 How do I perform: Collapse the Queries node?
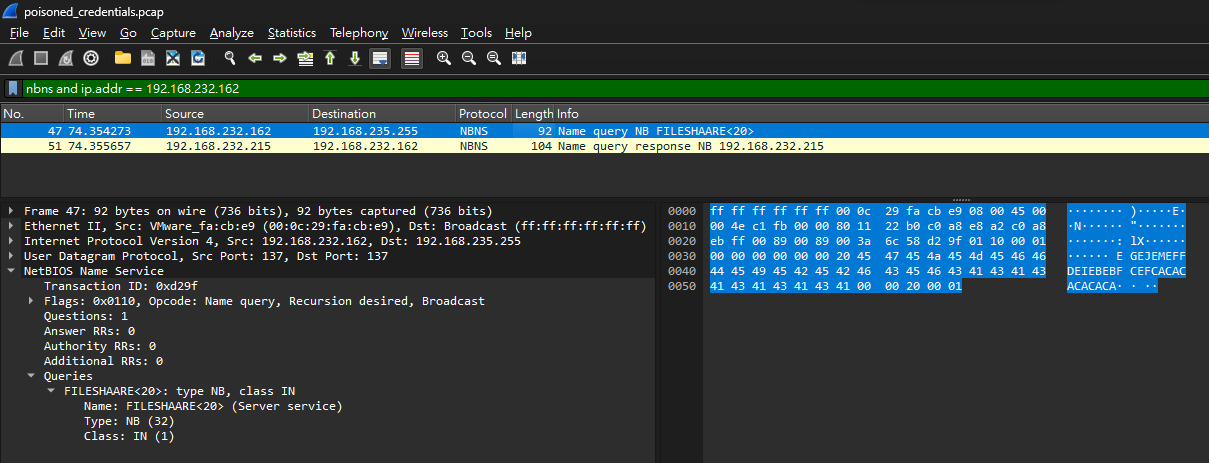[x=31, y=376]
